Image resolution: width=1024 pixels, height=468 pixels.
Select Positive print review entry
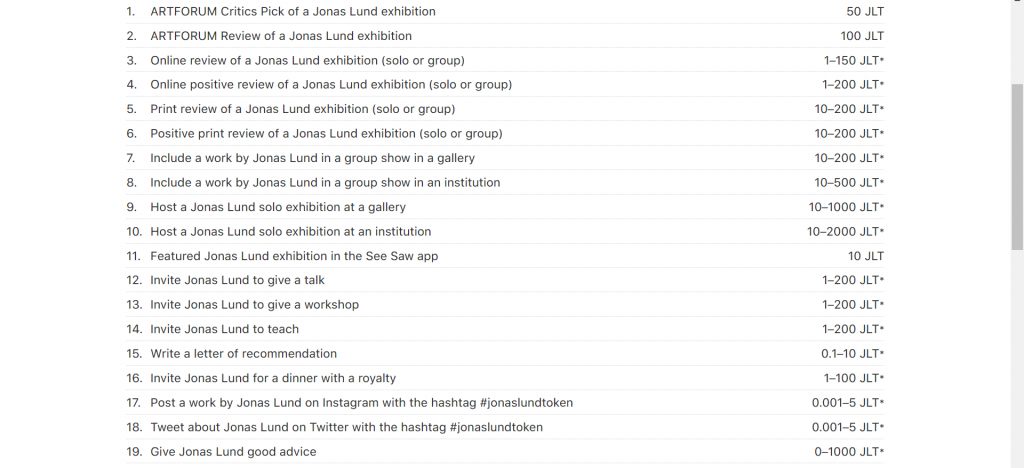pos(505,134)
